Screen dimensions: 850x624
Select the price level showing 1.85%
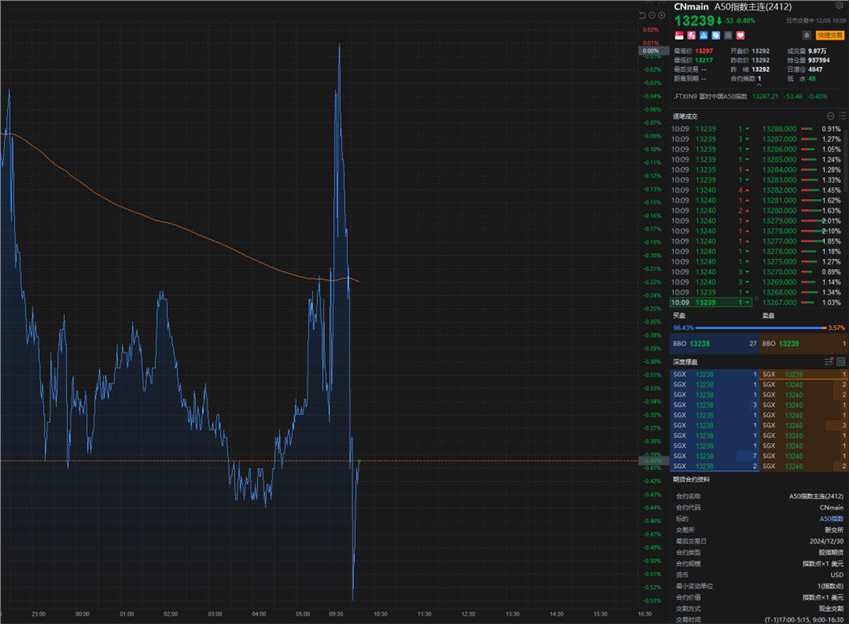point(802,241)
